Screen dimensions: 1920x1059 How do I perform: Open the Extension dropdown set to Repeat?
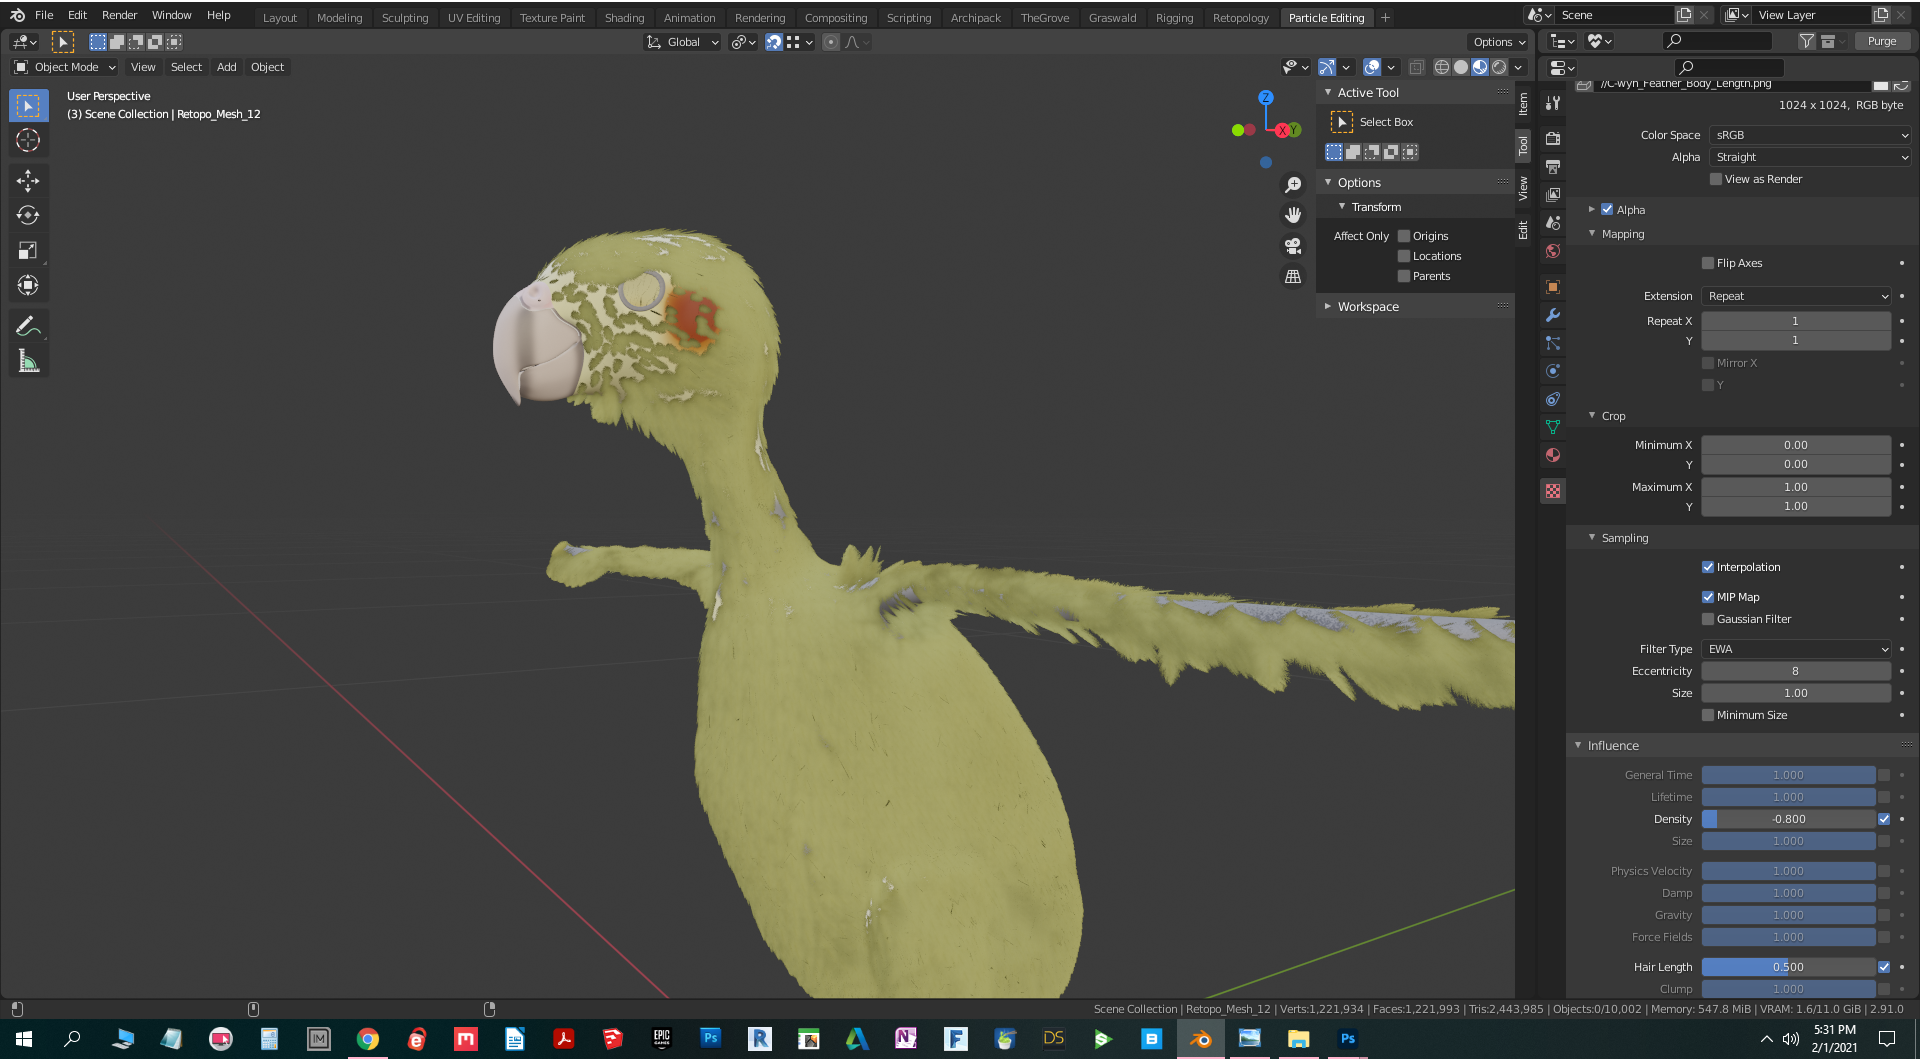point(1796,296)
